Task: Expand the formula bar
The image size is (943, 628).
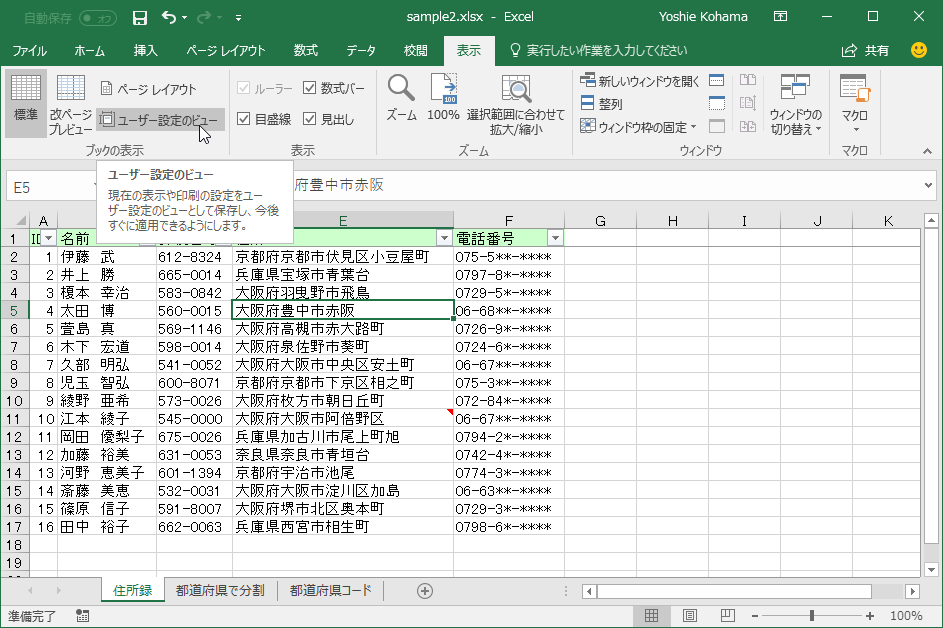Action: pos(929,186)
